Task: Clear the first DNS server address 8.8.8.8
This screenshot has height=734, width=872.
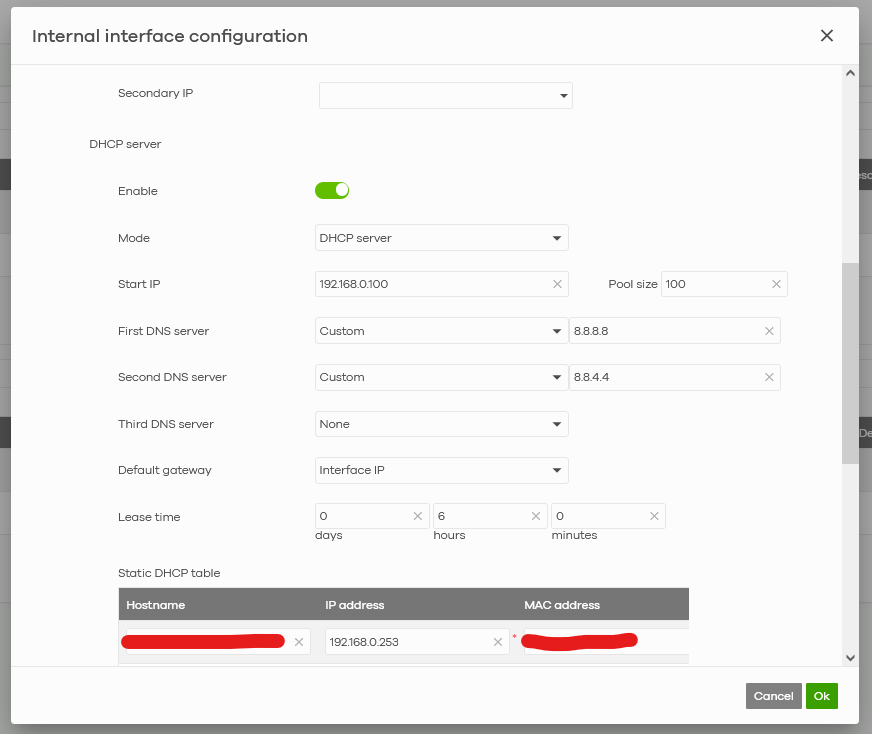Action: (x=769, y=331)
